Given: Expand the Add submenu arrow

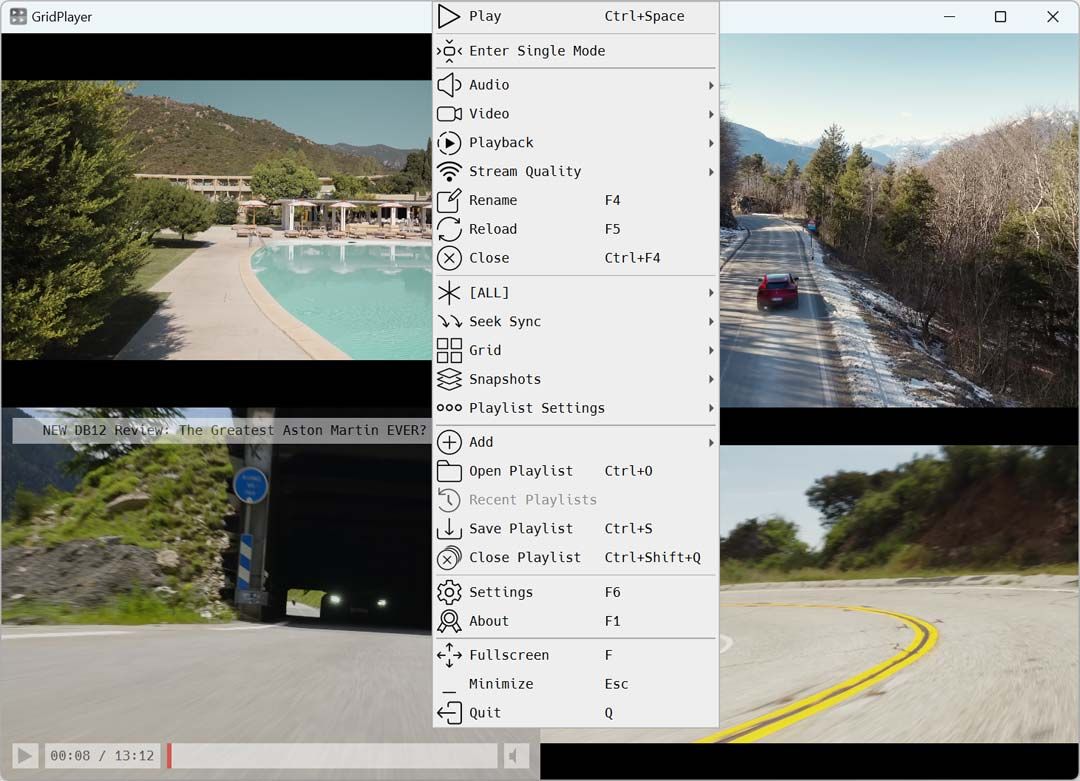Looking at the screenshot, I should point(711,442).
